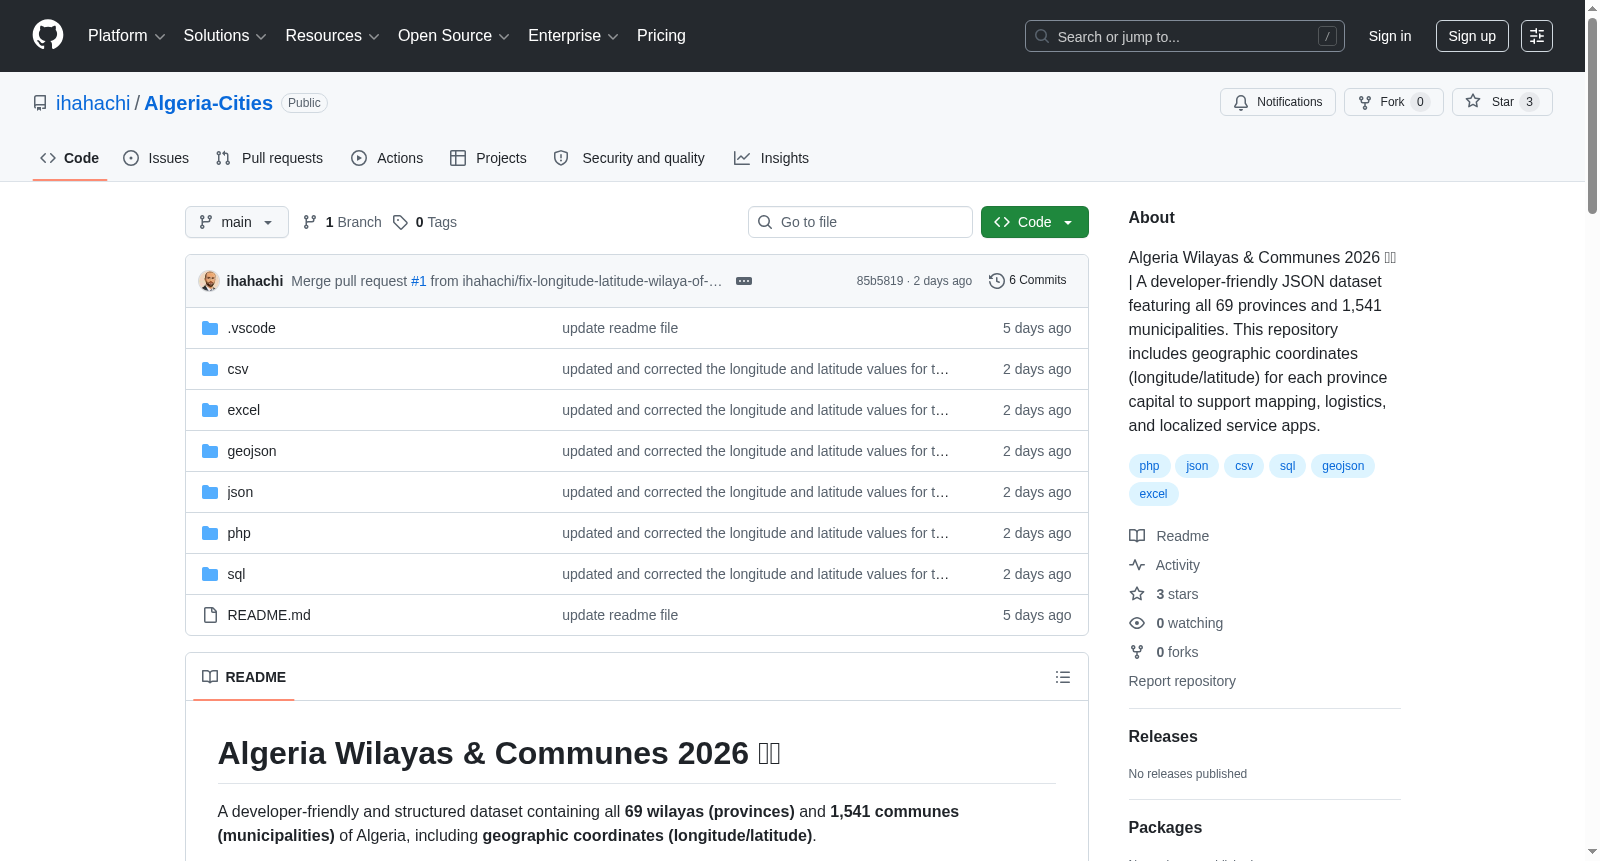
Task: Click the json topic tag
Action: pyautogui.click(x=1198, y=466)
